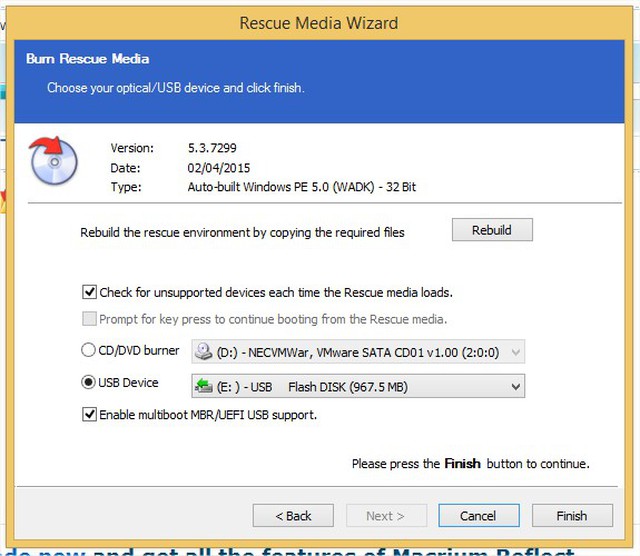Toggle Enable multiboot MBR/UEFI USB support
This screenshot has width=640, height=556.
(x=89, y=414)
